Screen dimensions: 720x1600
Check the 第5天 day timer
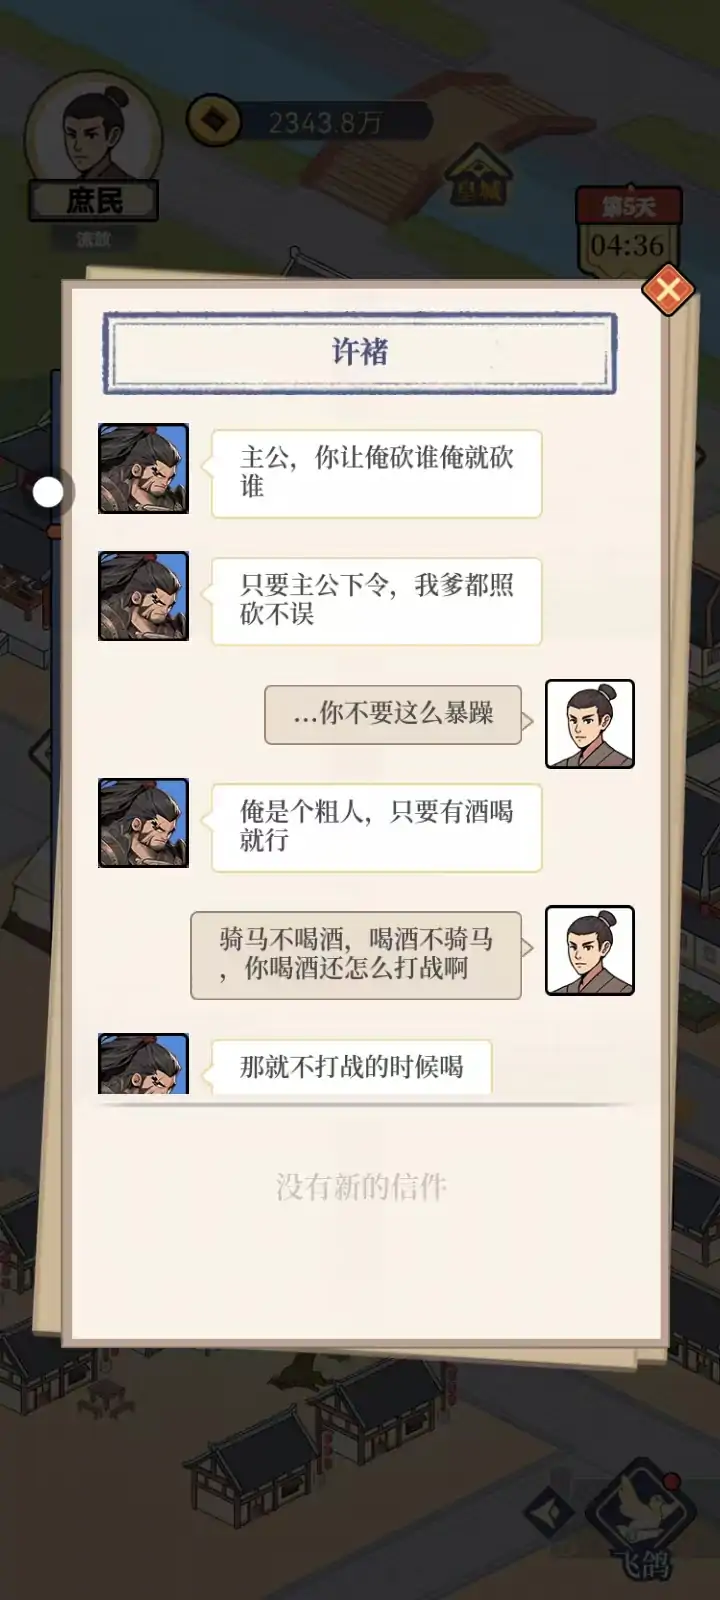(x=627, y=232)
